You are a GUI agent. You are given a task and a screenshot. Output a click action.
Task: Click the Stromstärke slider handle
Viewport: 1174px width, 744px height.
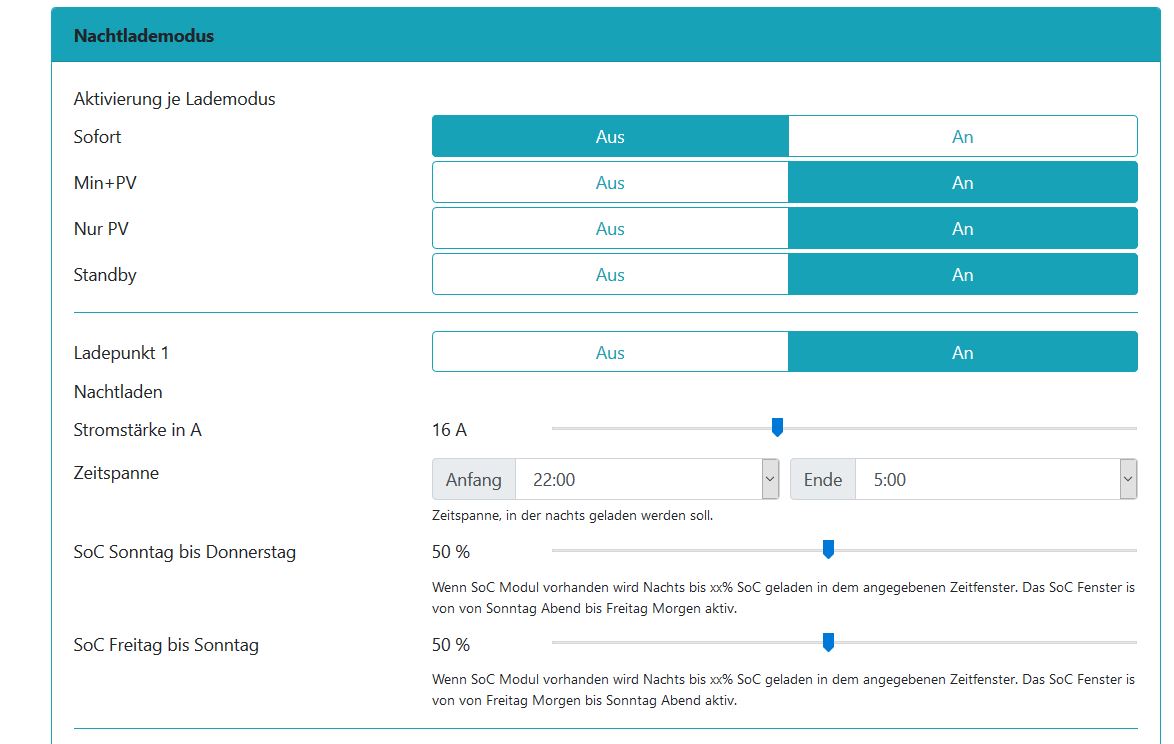(x=777, y=428)
